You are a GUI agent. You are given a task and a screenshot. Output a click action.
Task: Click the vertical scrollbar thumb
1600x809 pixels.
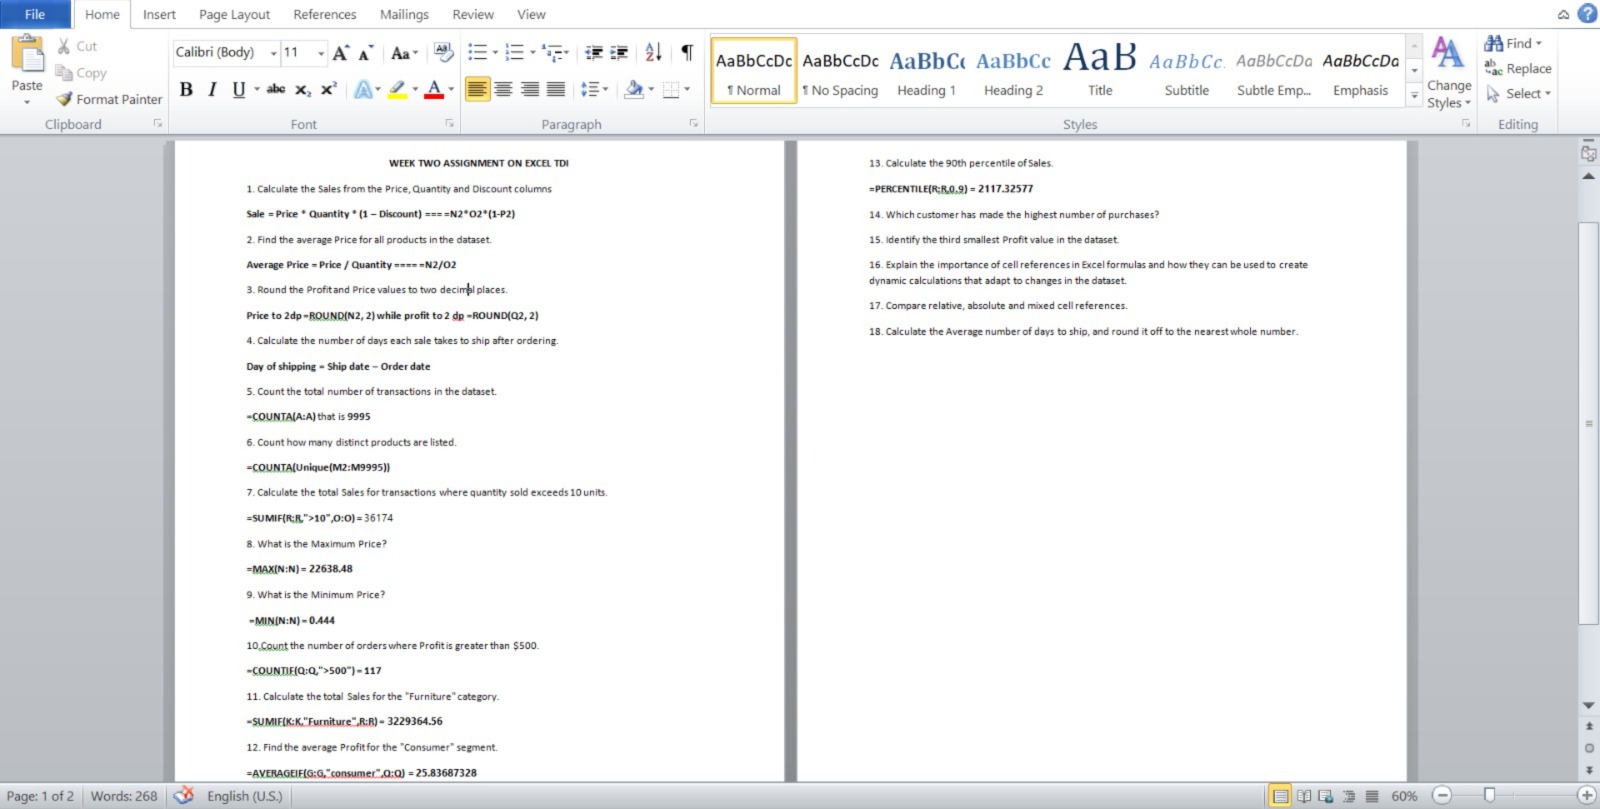tap(1588, 423)
